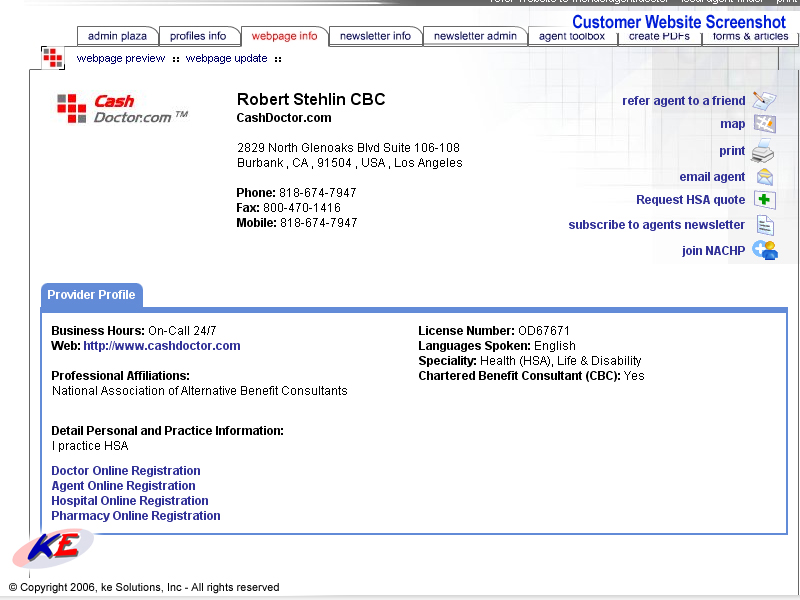Switch to the create PDFs tab
This screenshot has height=600, width=800.
[x=659, y=36]
